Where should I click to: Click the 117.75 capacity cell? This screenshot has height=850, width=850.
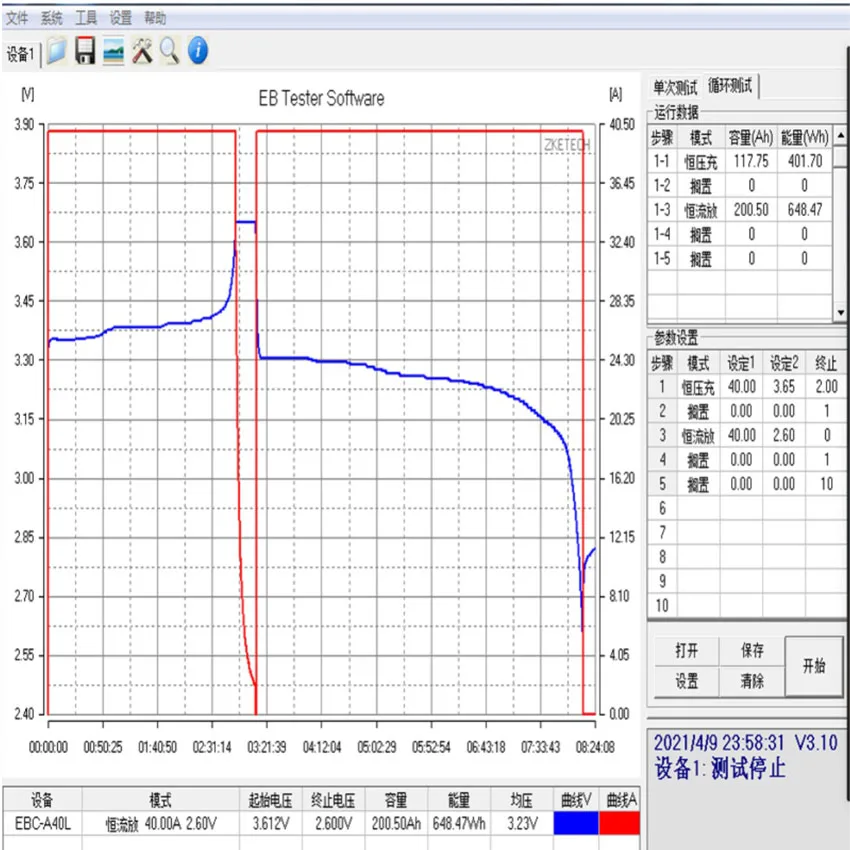(751, 162)
